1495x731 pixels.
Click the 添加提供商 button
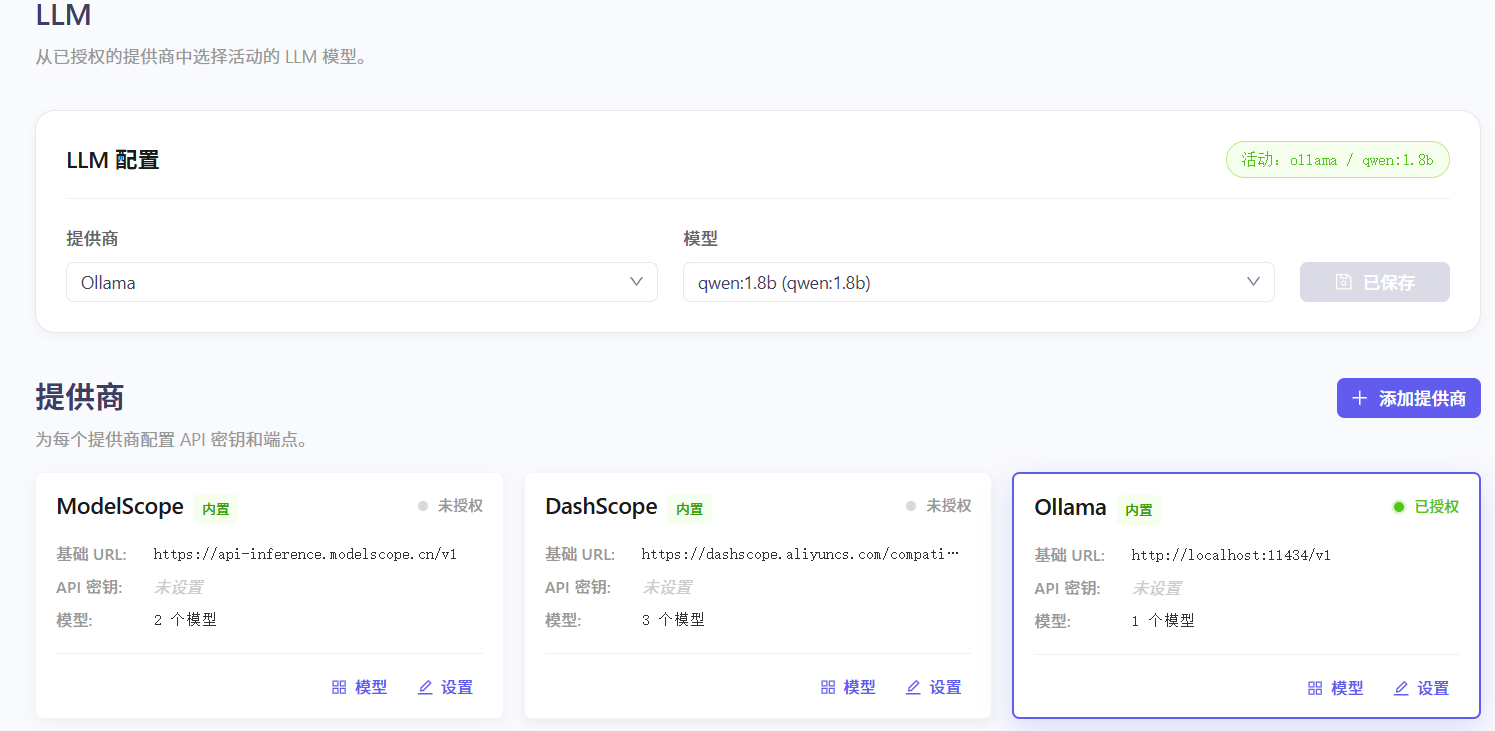[x=1408, y=398]
